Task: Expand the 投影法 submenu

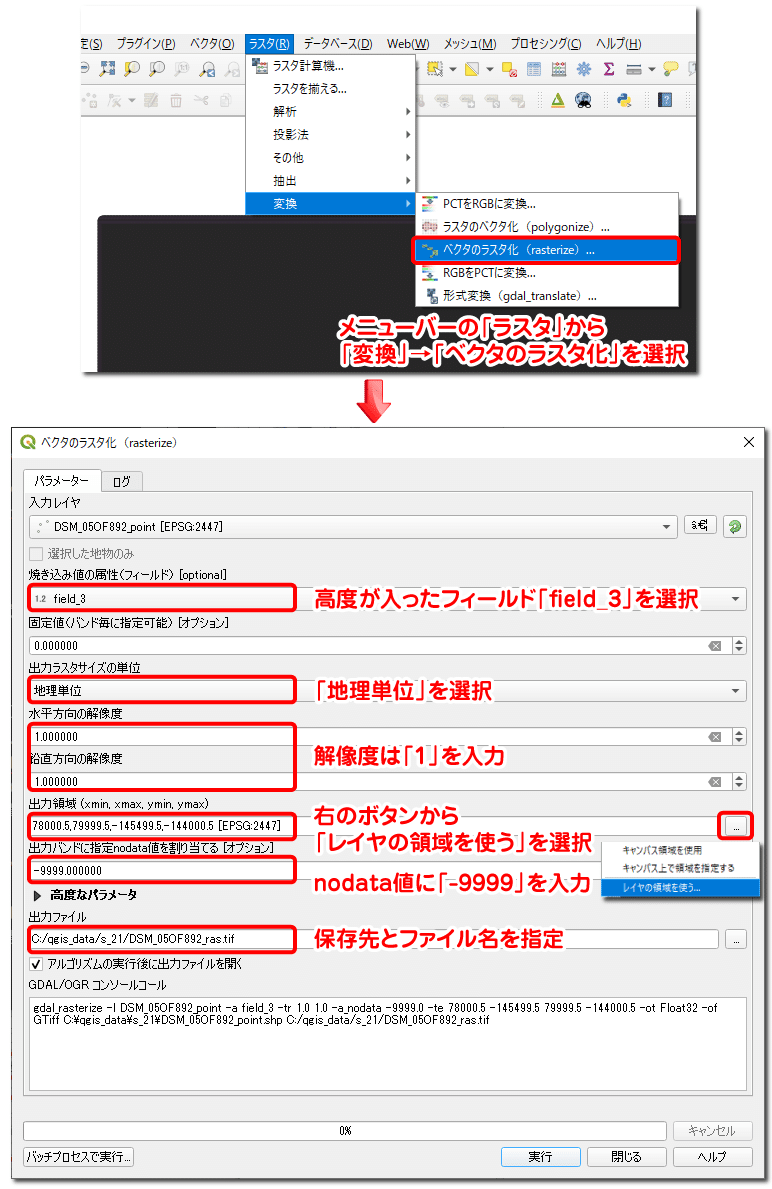Action: pyautogui.click(x=330, y=134)
